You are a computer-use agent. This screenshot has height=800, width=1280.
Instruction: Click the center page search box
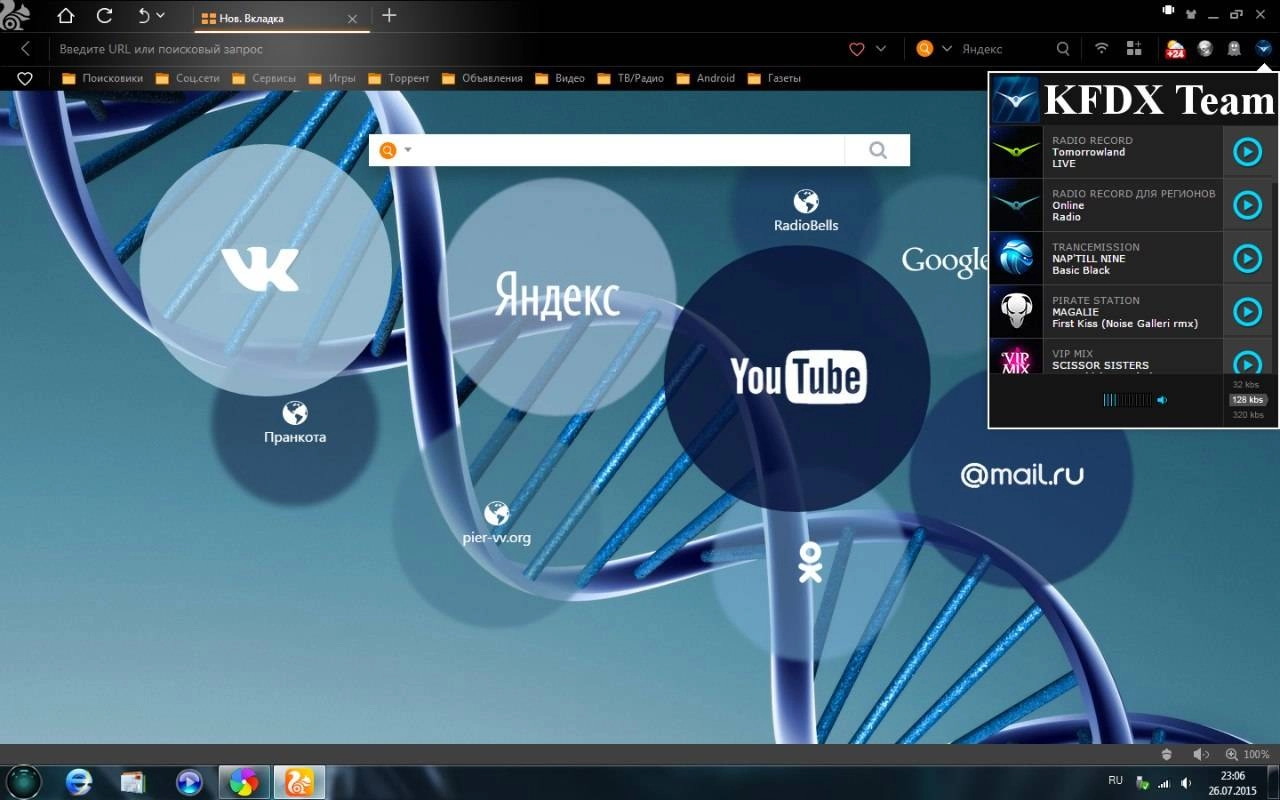pos(630,150)
